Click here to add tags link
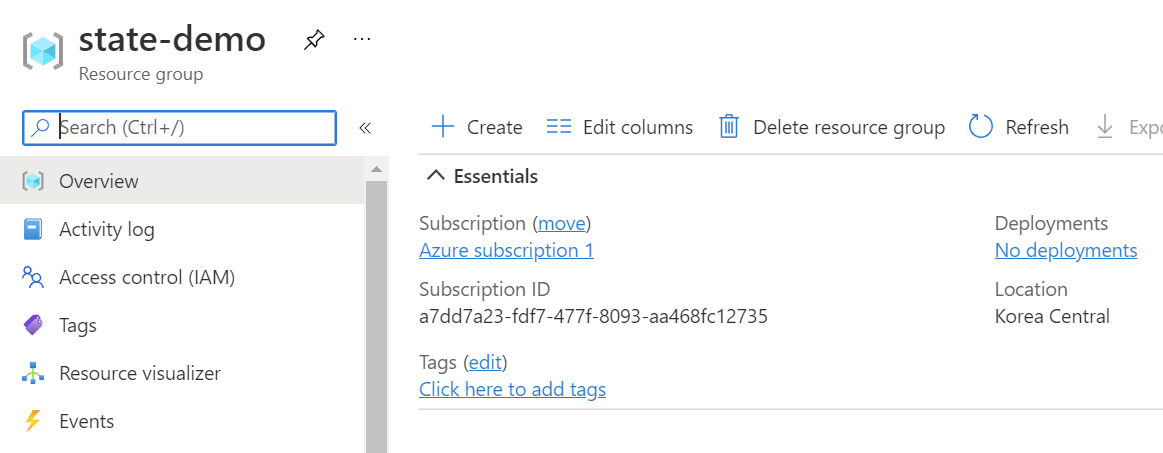Screen dimensions: 1163x453 (513, 389)
